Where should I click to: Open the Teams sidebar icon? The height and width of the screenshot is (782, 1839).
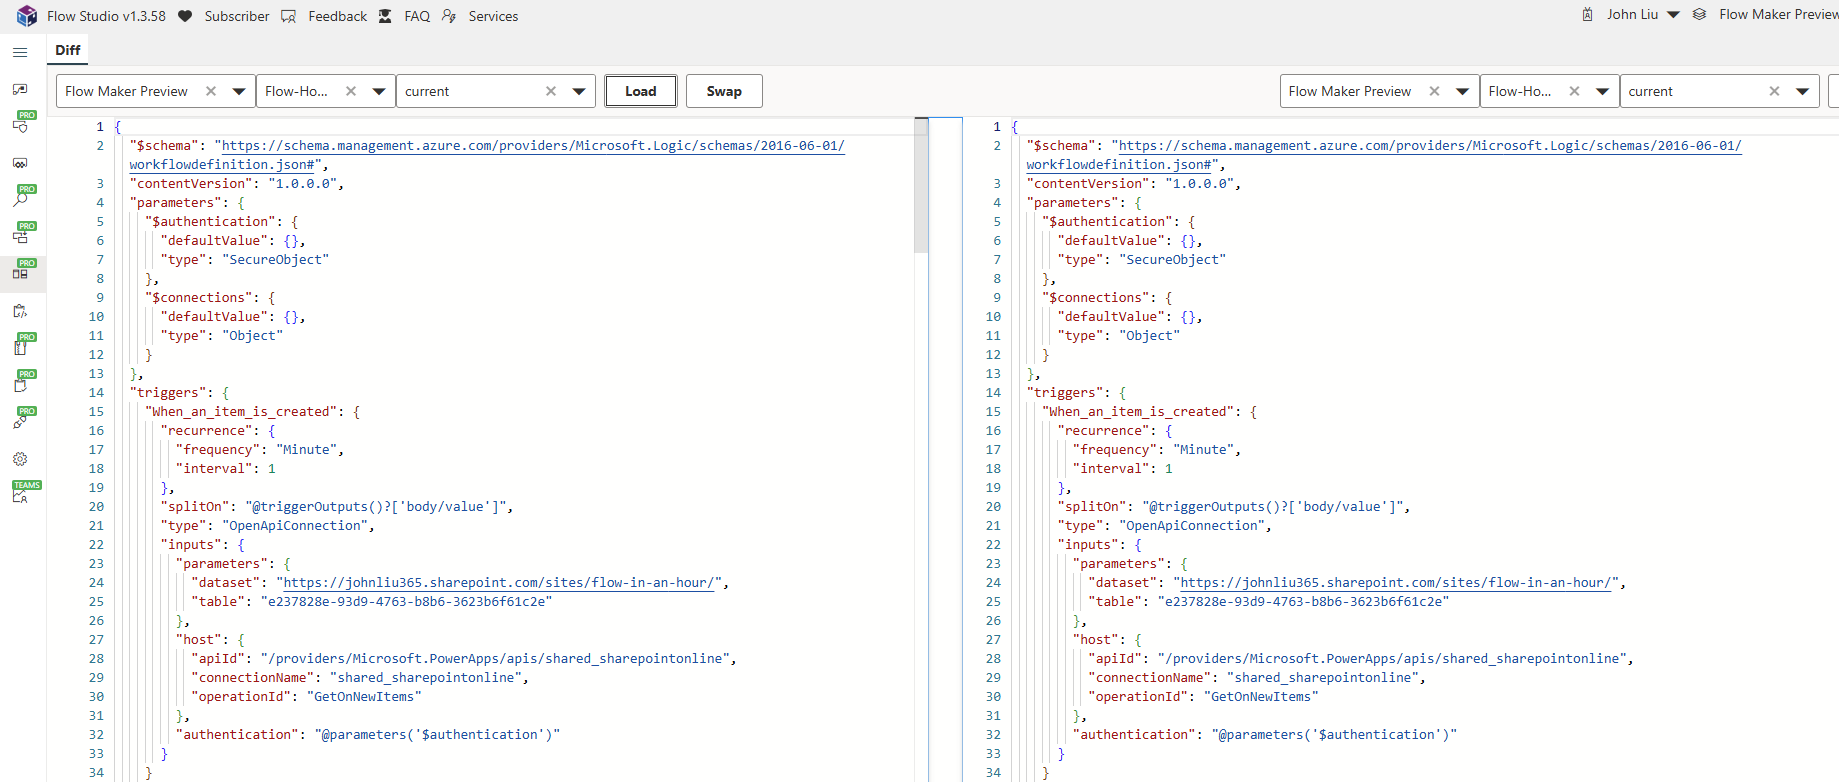22,492
